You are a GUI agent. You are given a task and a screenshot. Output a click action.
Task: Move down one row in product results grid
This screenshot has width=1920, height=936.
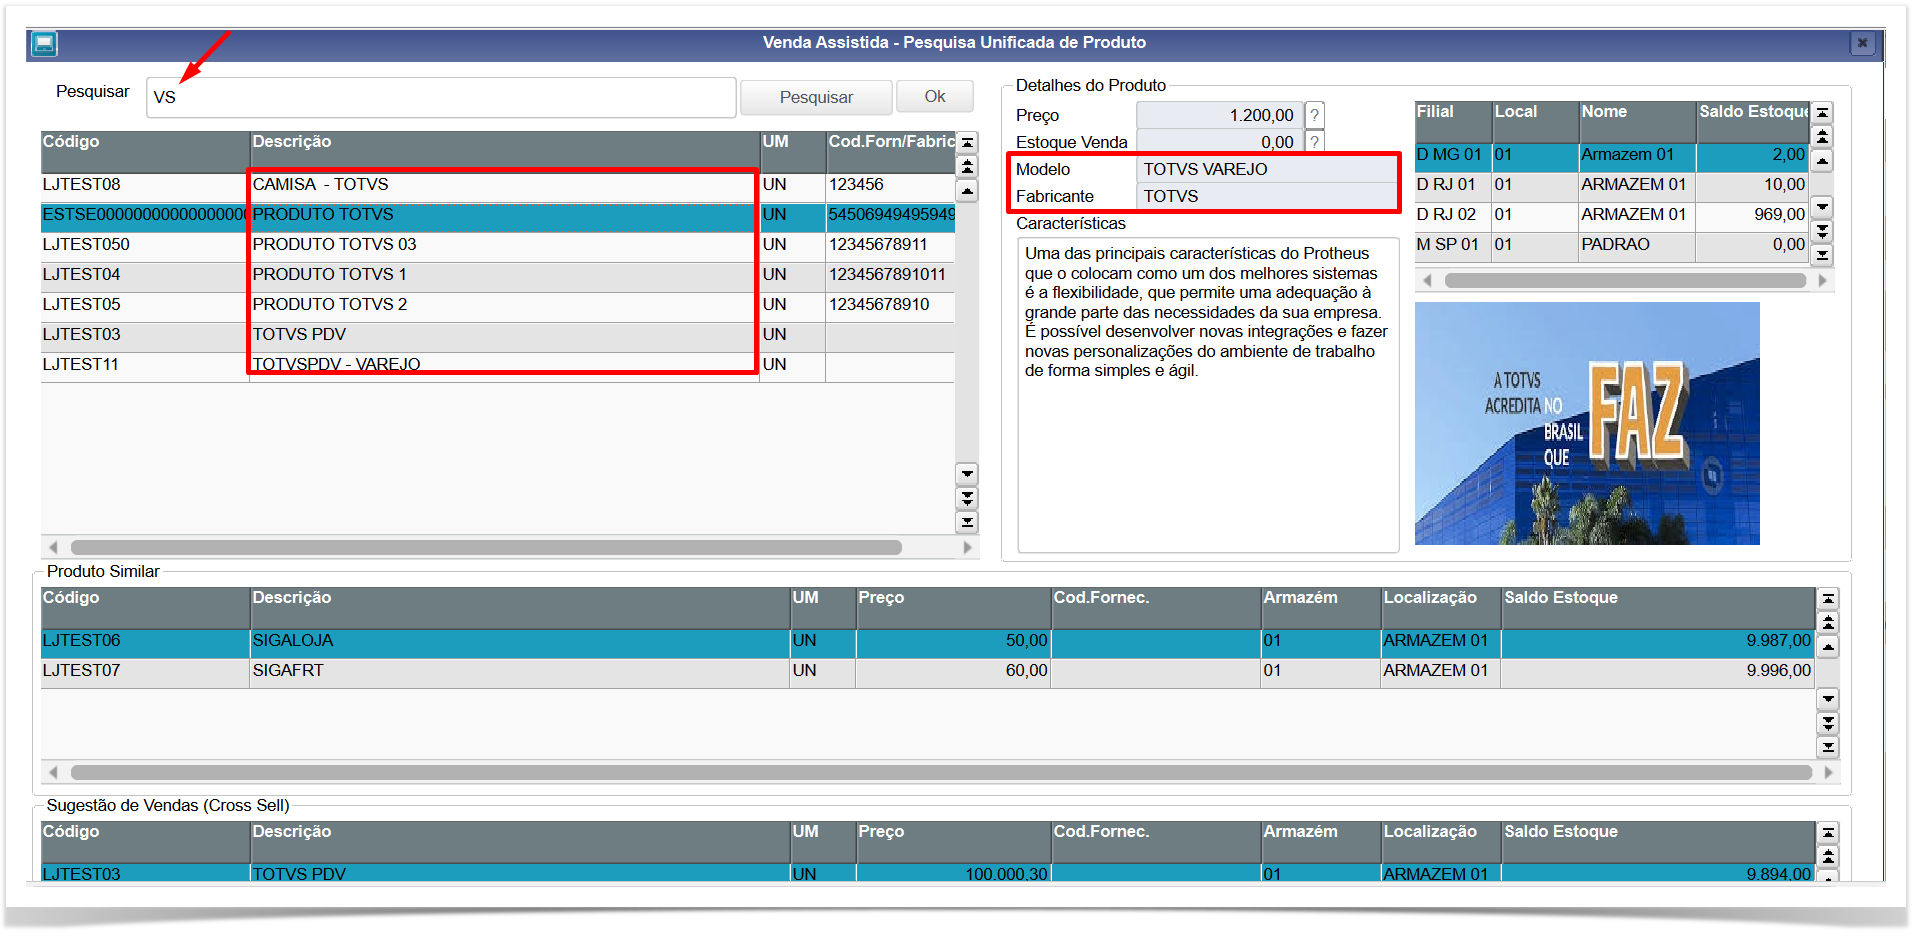[967, 473]
